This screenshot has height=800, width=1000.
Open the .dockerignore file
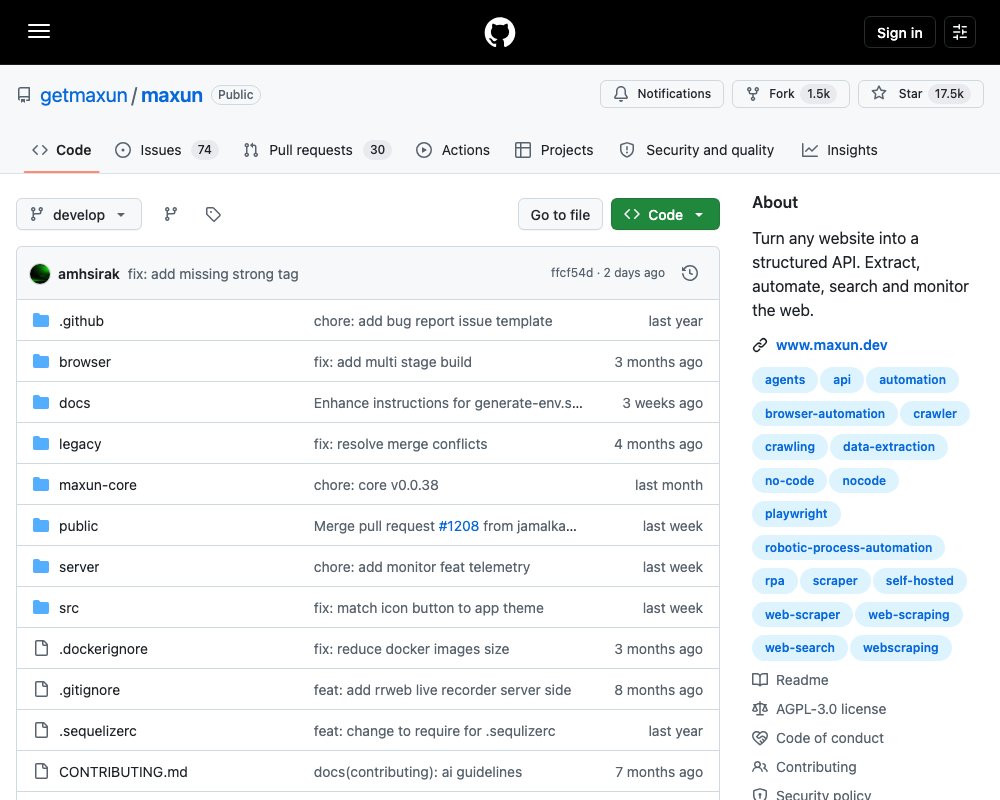point(103,649)
